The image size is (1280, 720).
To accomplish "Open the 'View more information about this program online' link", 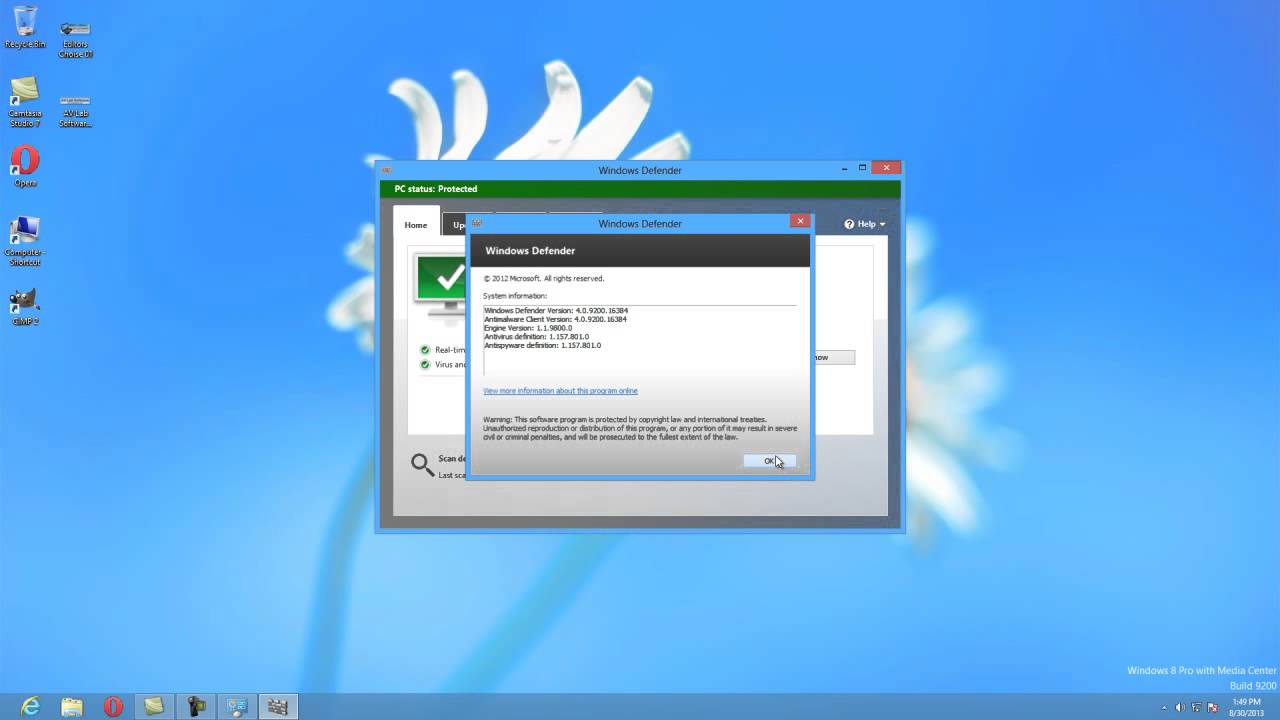I will coord(560,391).
